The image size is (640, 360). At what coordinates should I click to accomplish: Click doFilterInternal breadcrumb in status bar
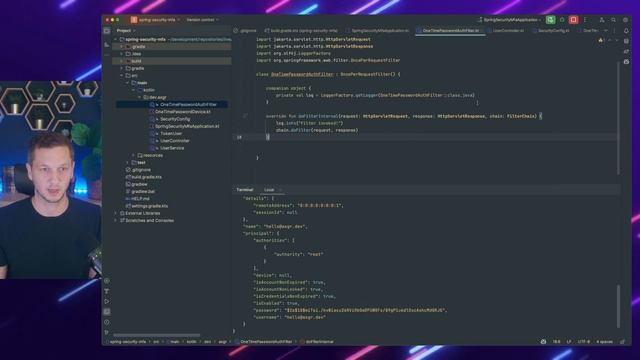point(318,342)
